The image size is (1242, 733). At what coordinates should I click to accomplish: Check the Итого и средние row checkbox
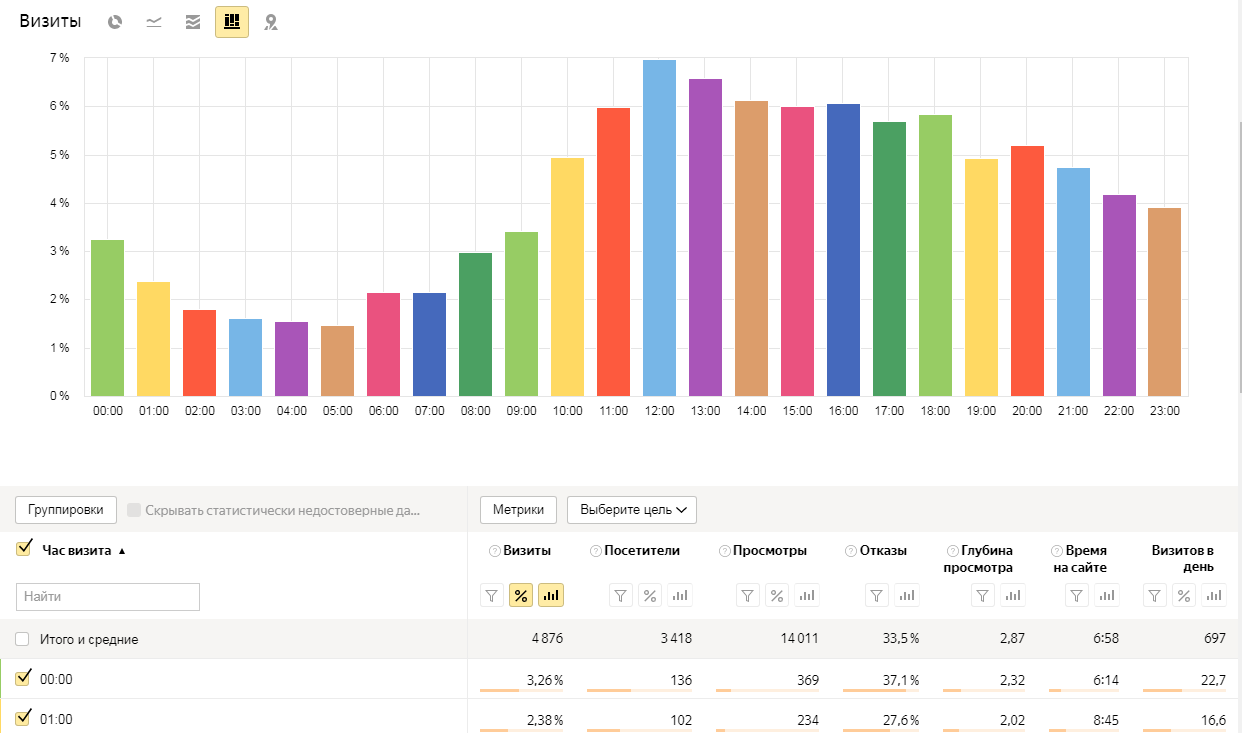coord(23,639)
